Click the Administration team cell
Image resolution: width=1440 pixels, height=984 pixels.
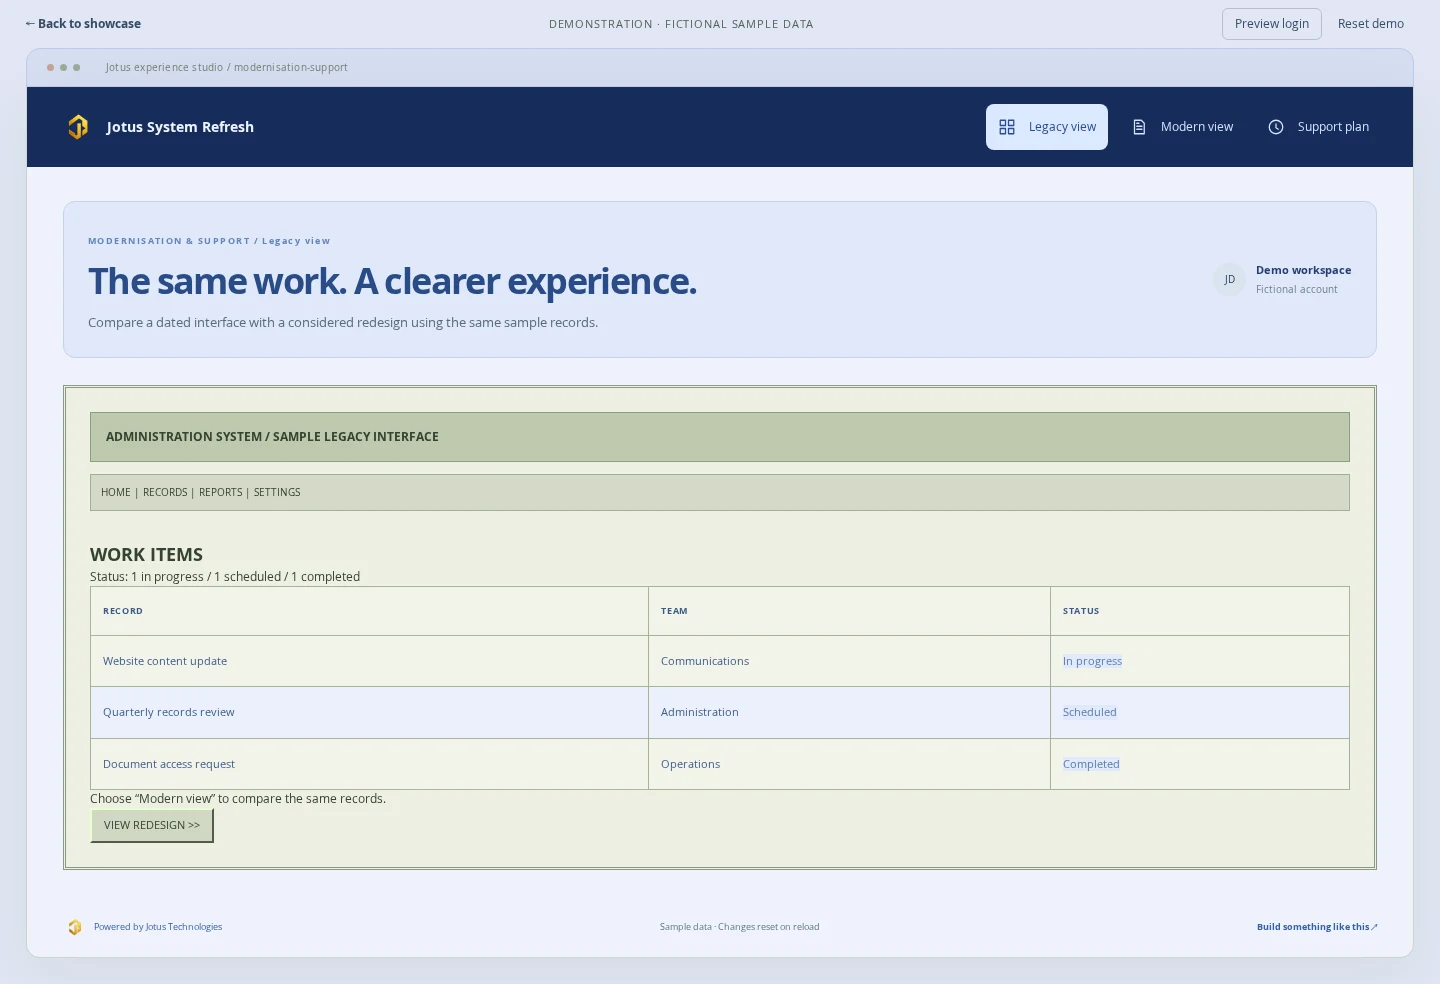click(x=849, y=712)
